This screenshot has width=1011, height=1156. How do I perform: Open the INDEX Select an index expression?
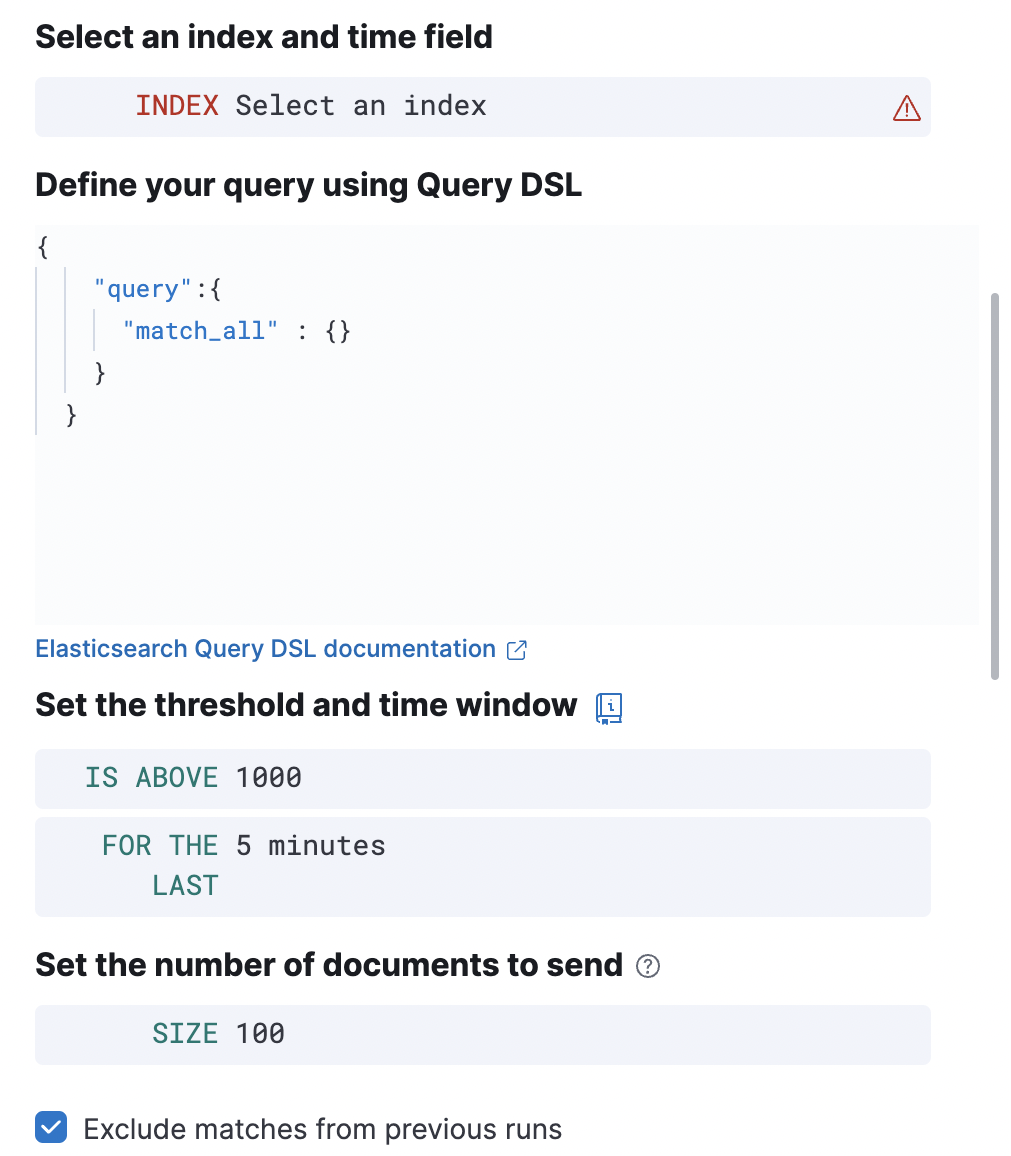click(311, 106)
